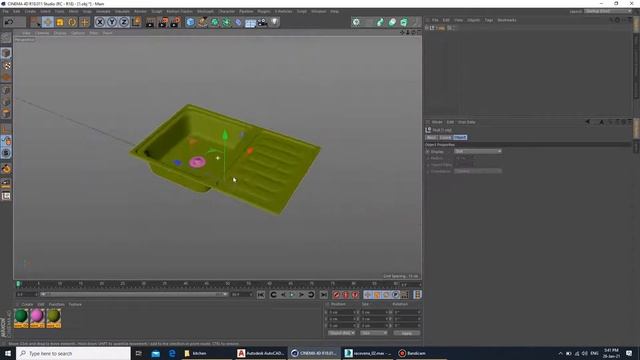Add a Cube primitive object
640x360 pixels.
pos(190,22)
